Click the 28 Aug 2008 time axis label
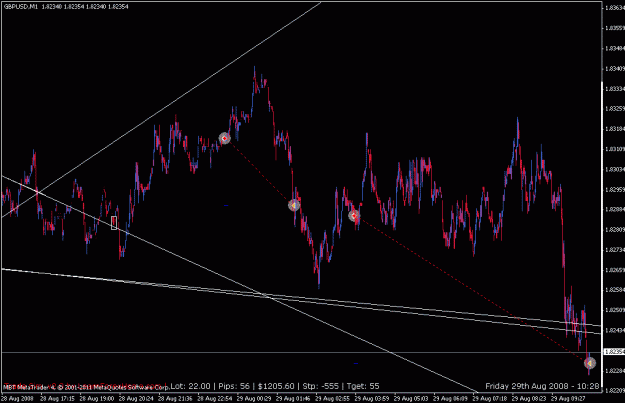 (x=18, y=398)
